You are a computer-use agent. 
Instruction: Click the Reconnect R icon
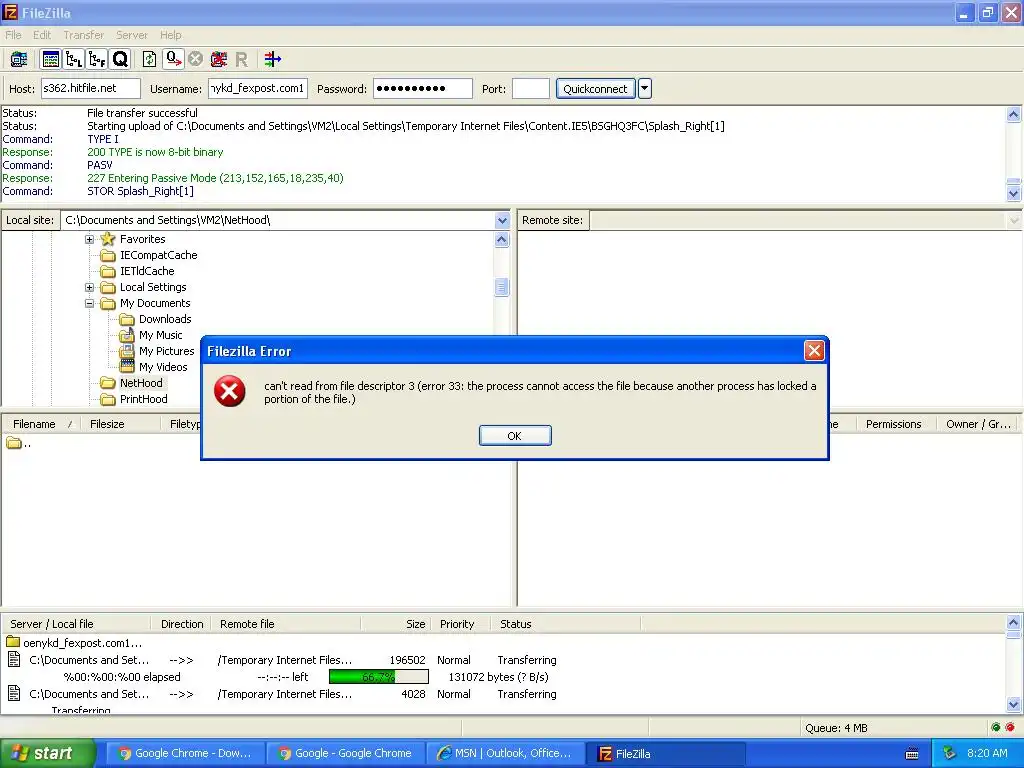[x=242, y=60]
